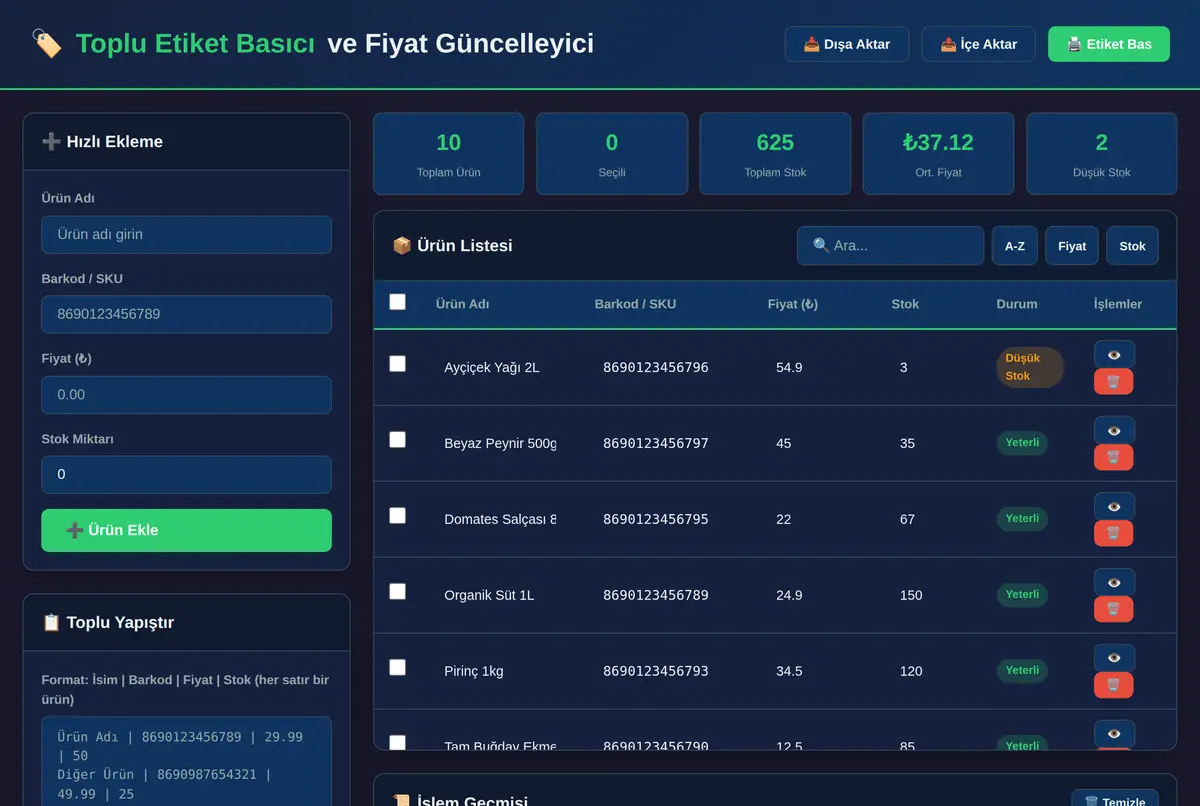Click the Hızlı Ekleme panel heading
Screen dimensions: 1200x806
coord(102,142)
